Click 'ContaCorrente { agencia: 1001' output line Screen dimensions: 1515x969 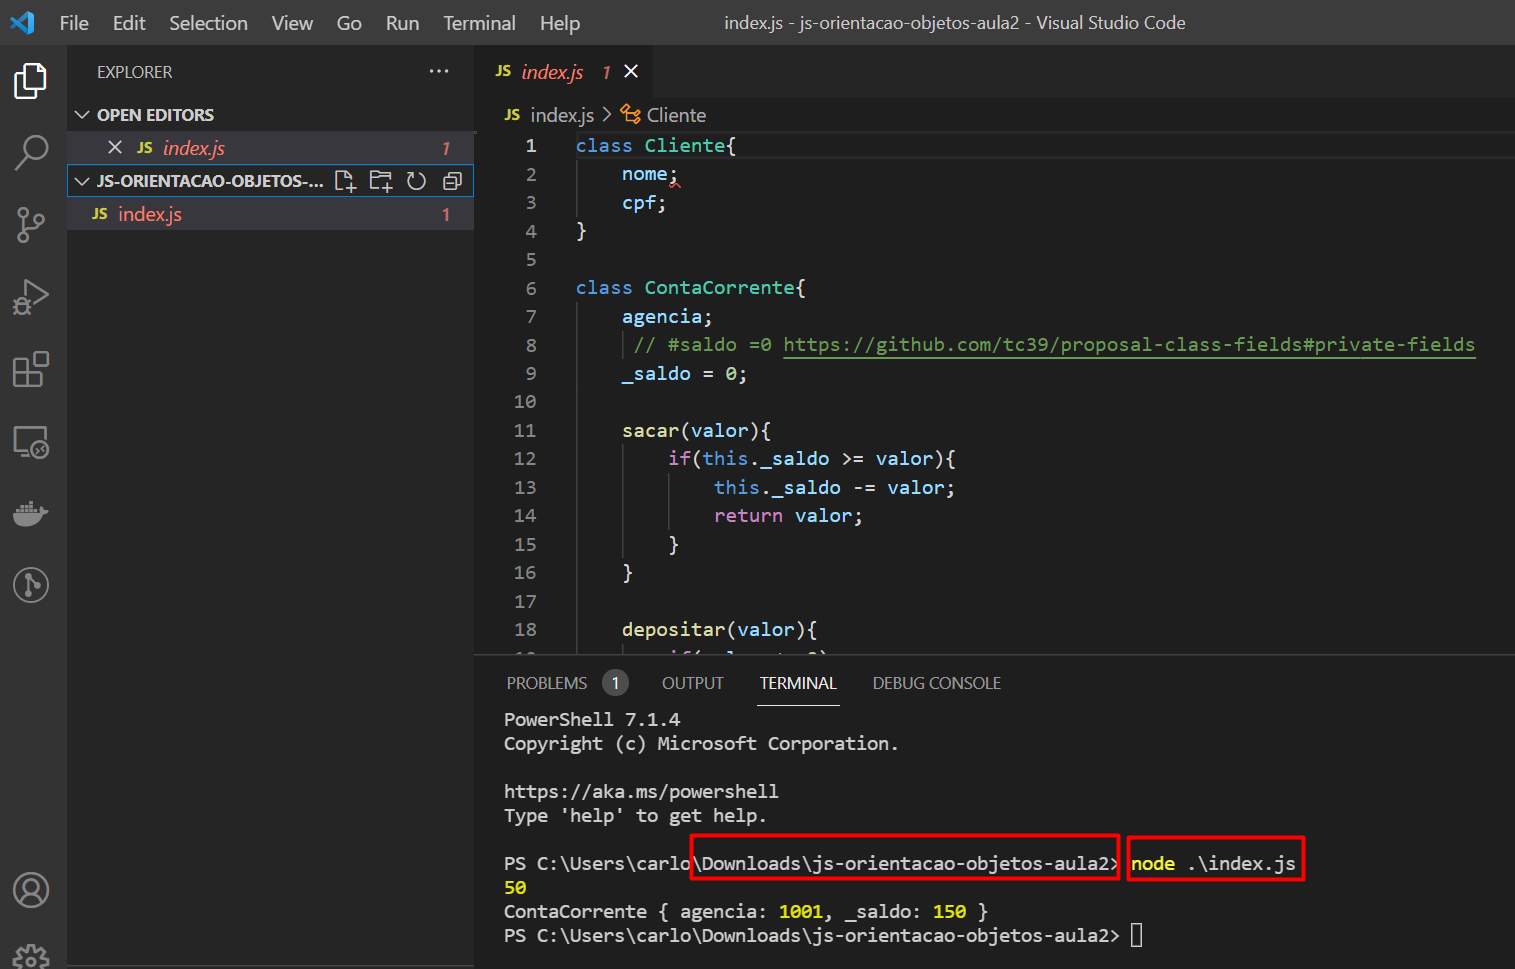click(x=746, y=911)
